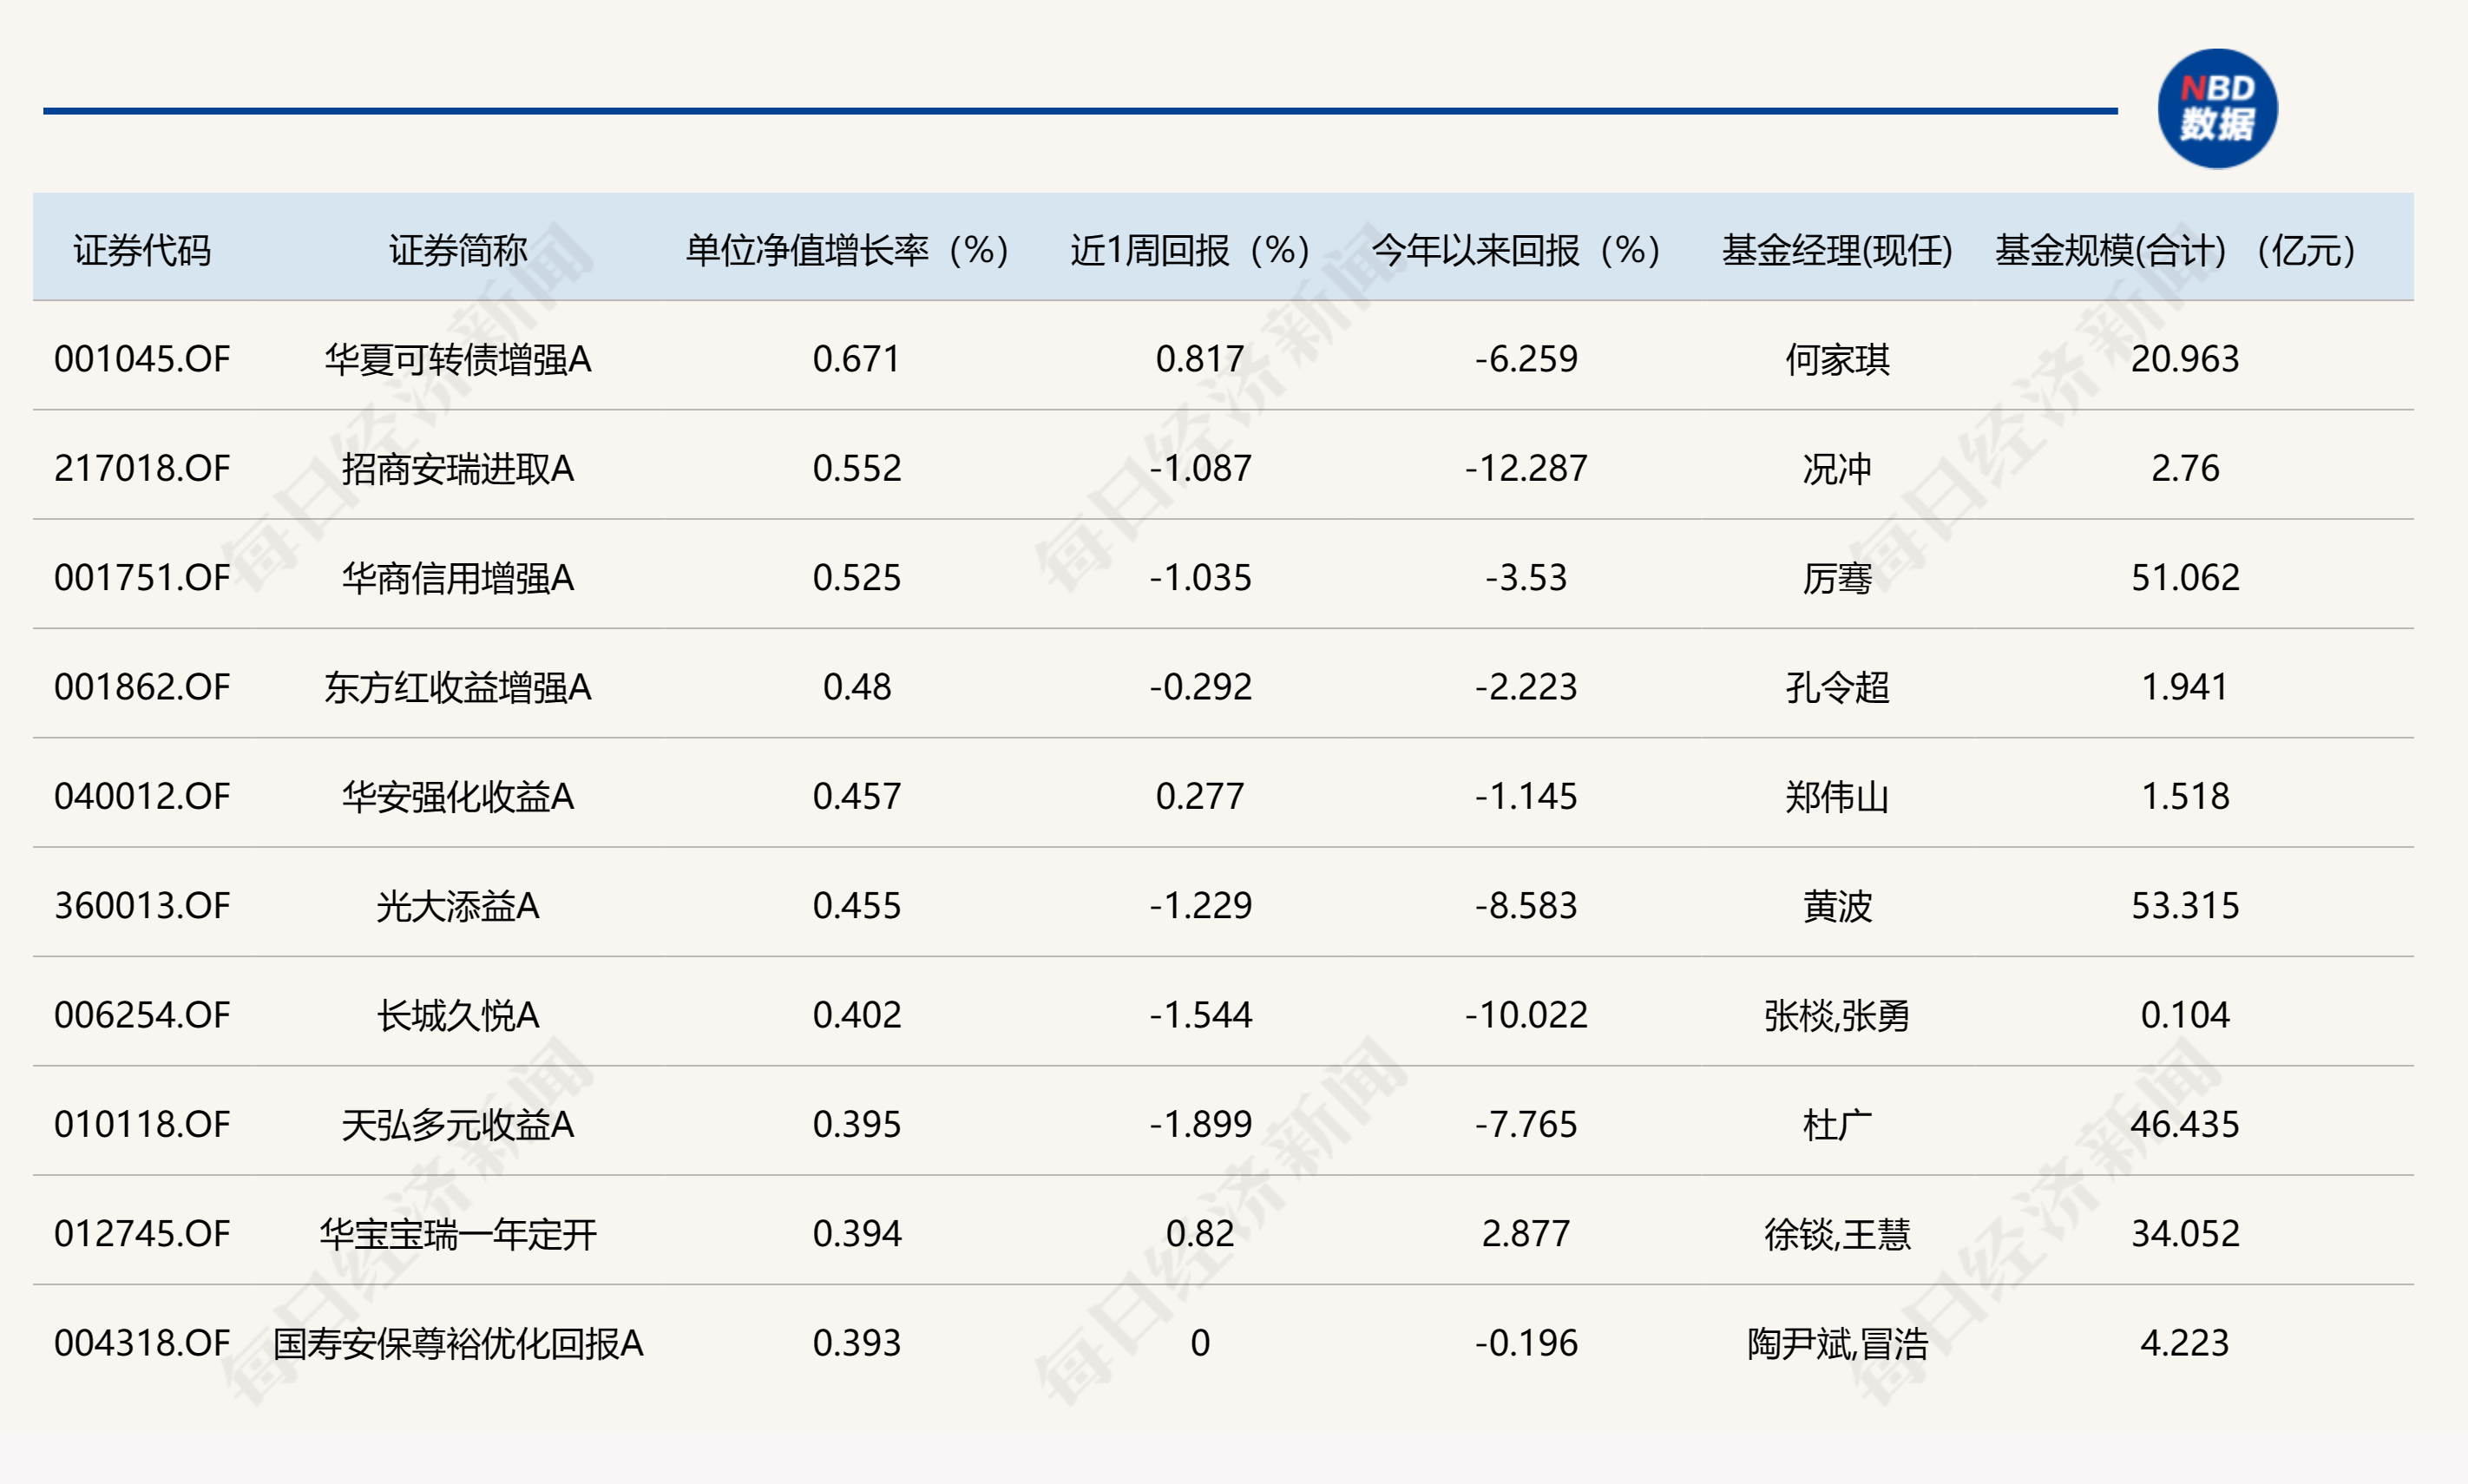Screen dimensions: 2468x1484
Task: Click fund code 001751.OF
Action: (x=142, y=577)
